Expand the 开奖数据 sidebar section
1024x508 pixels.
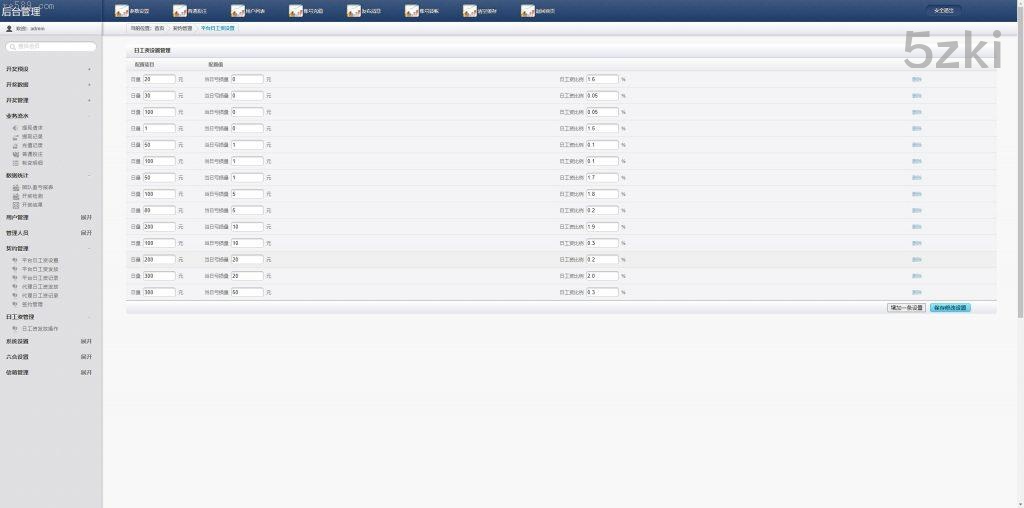point(89,84)
